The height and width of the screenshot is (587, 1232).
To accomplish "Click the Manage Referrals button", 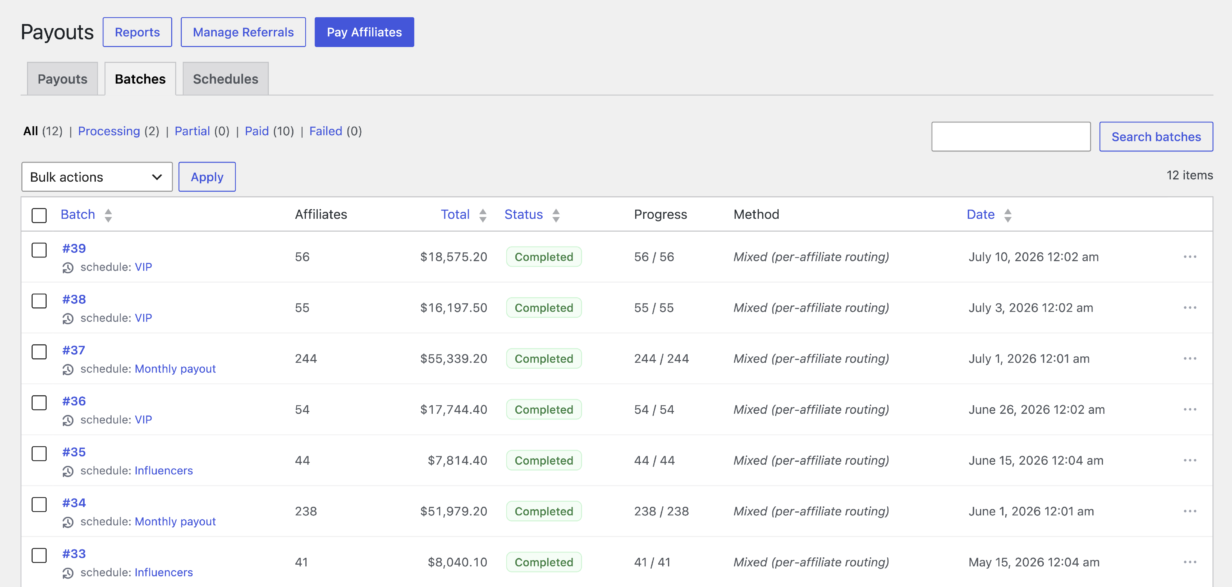I will 243,32.
